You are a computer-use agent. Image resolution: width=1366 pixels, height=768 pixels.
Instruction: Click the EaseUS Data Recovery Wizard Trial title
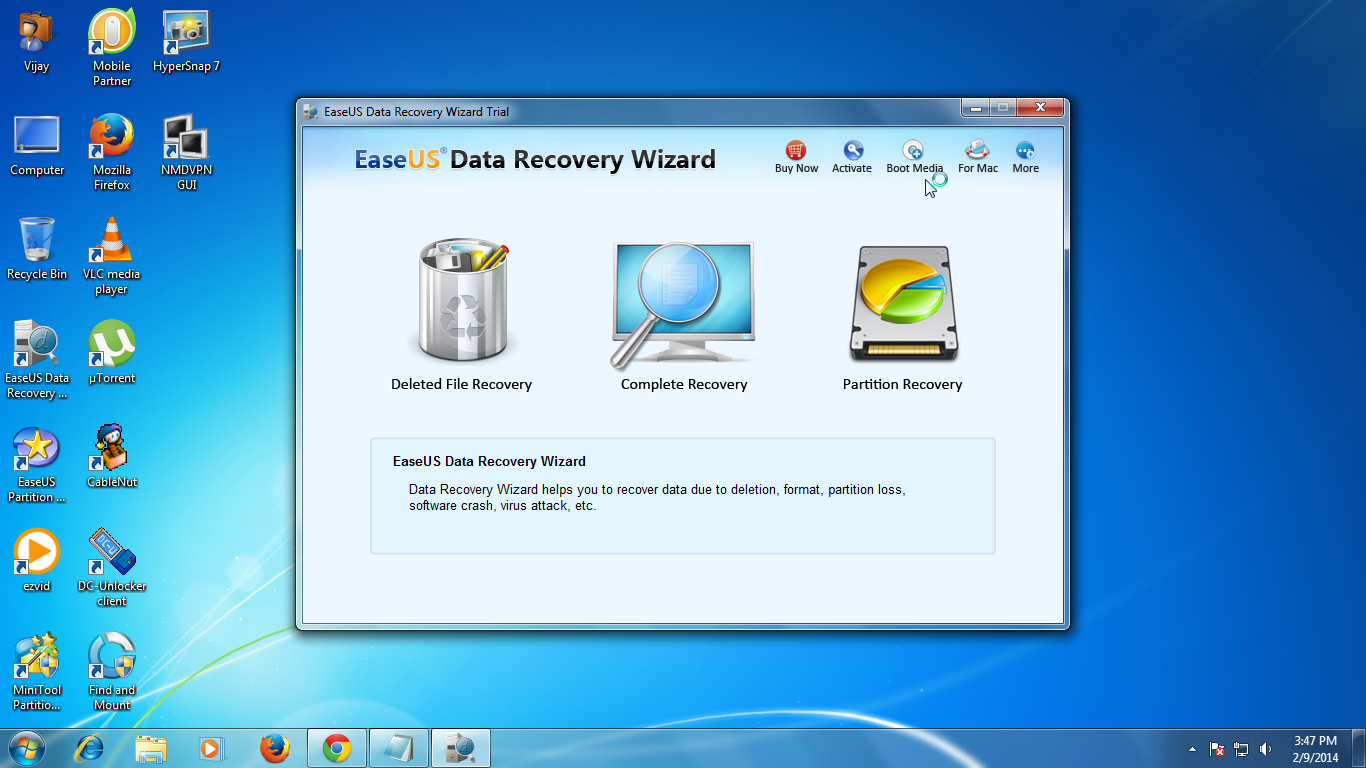[416, 112]
